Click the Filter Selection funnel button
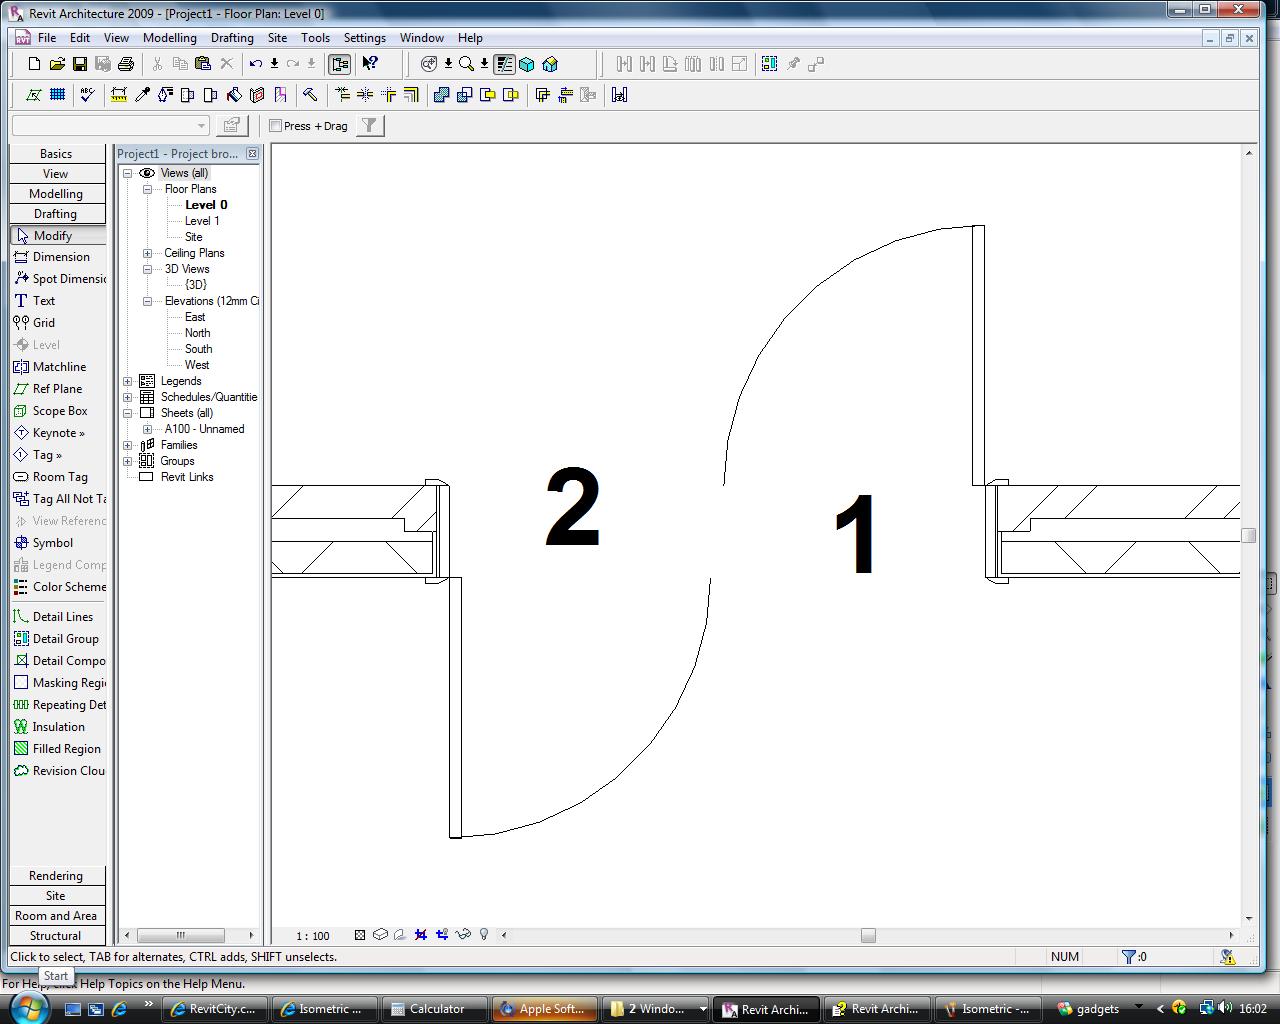 370,125
